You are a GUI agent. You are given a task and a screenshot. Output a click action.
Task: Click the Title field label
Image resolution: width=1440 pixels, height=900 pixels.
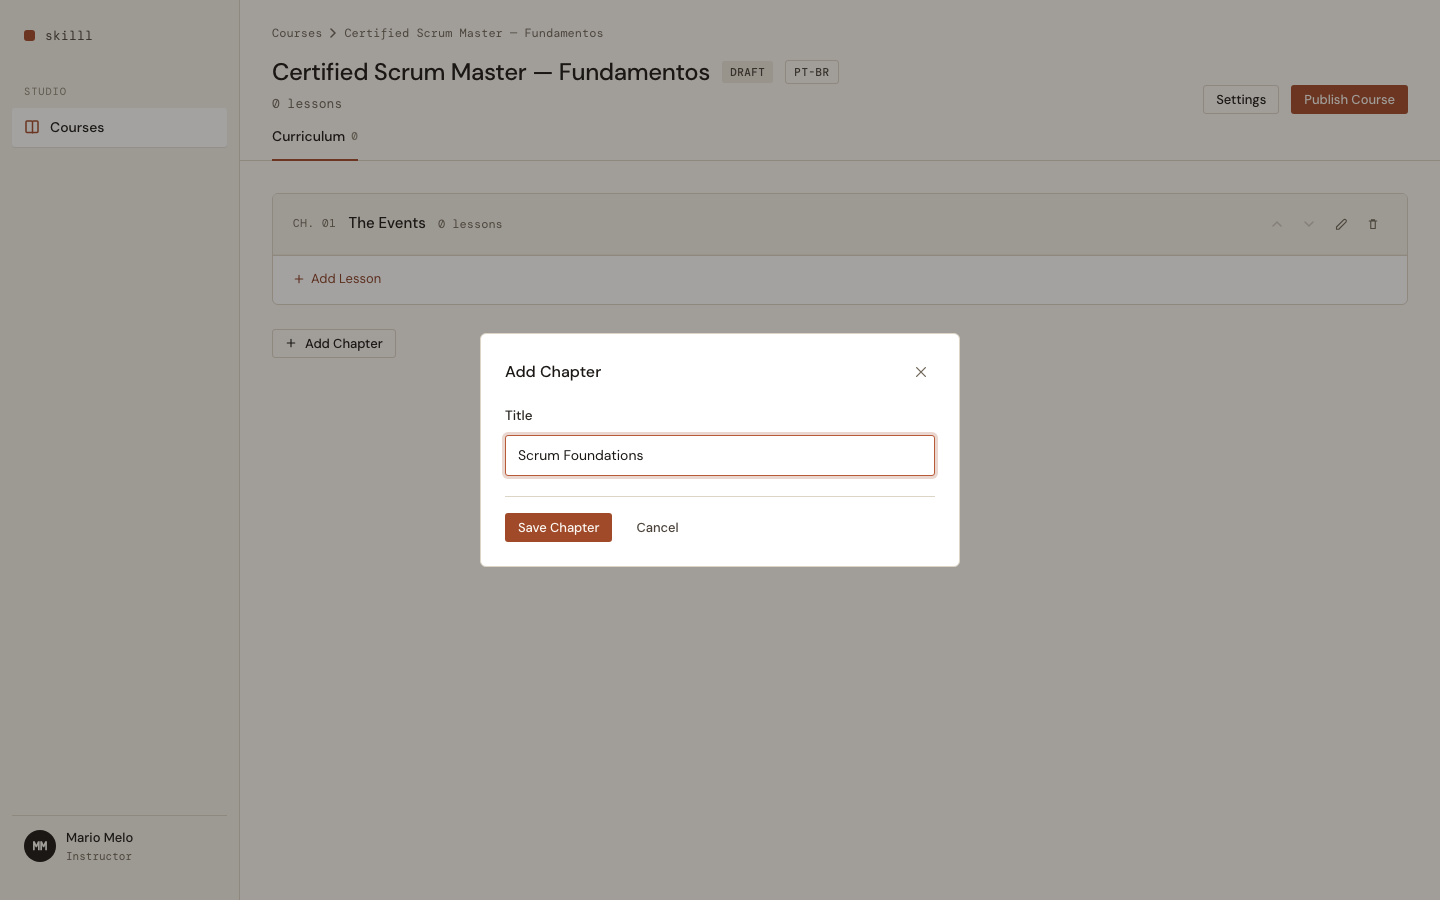pyautogui.click(x=519, y=415)
